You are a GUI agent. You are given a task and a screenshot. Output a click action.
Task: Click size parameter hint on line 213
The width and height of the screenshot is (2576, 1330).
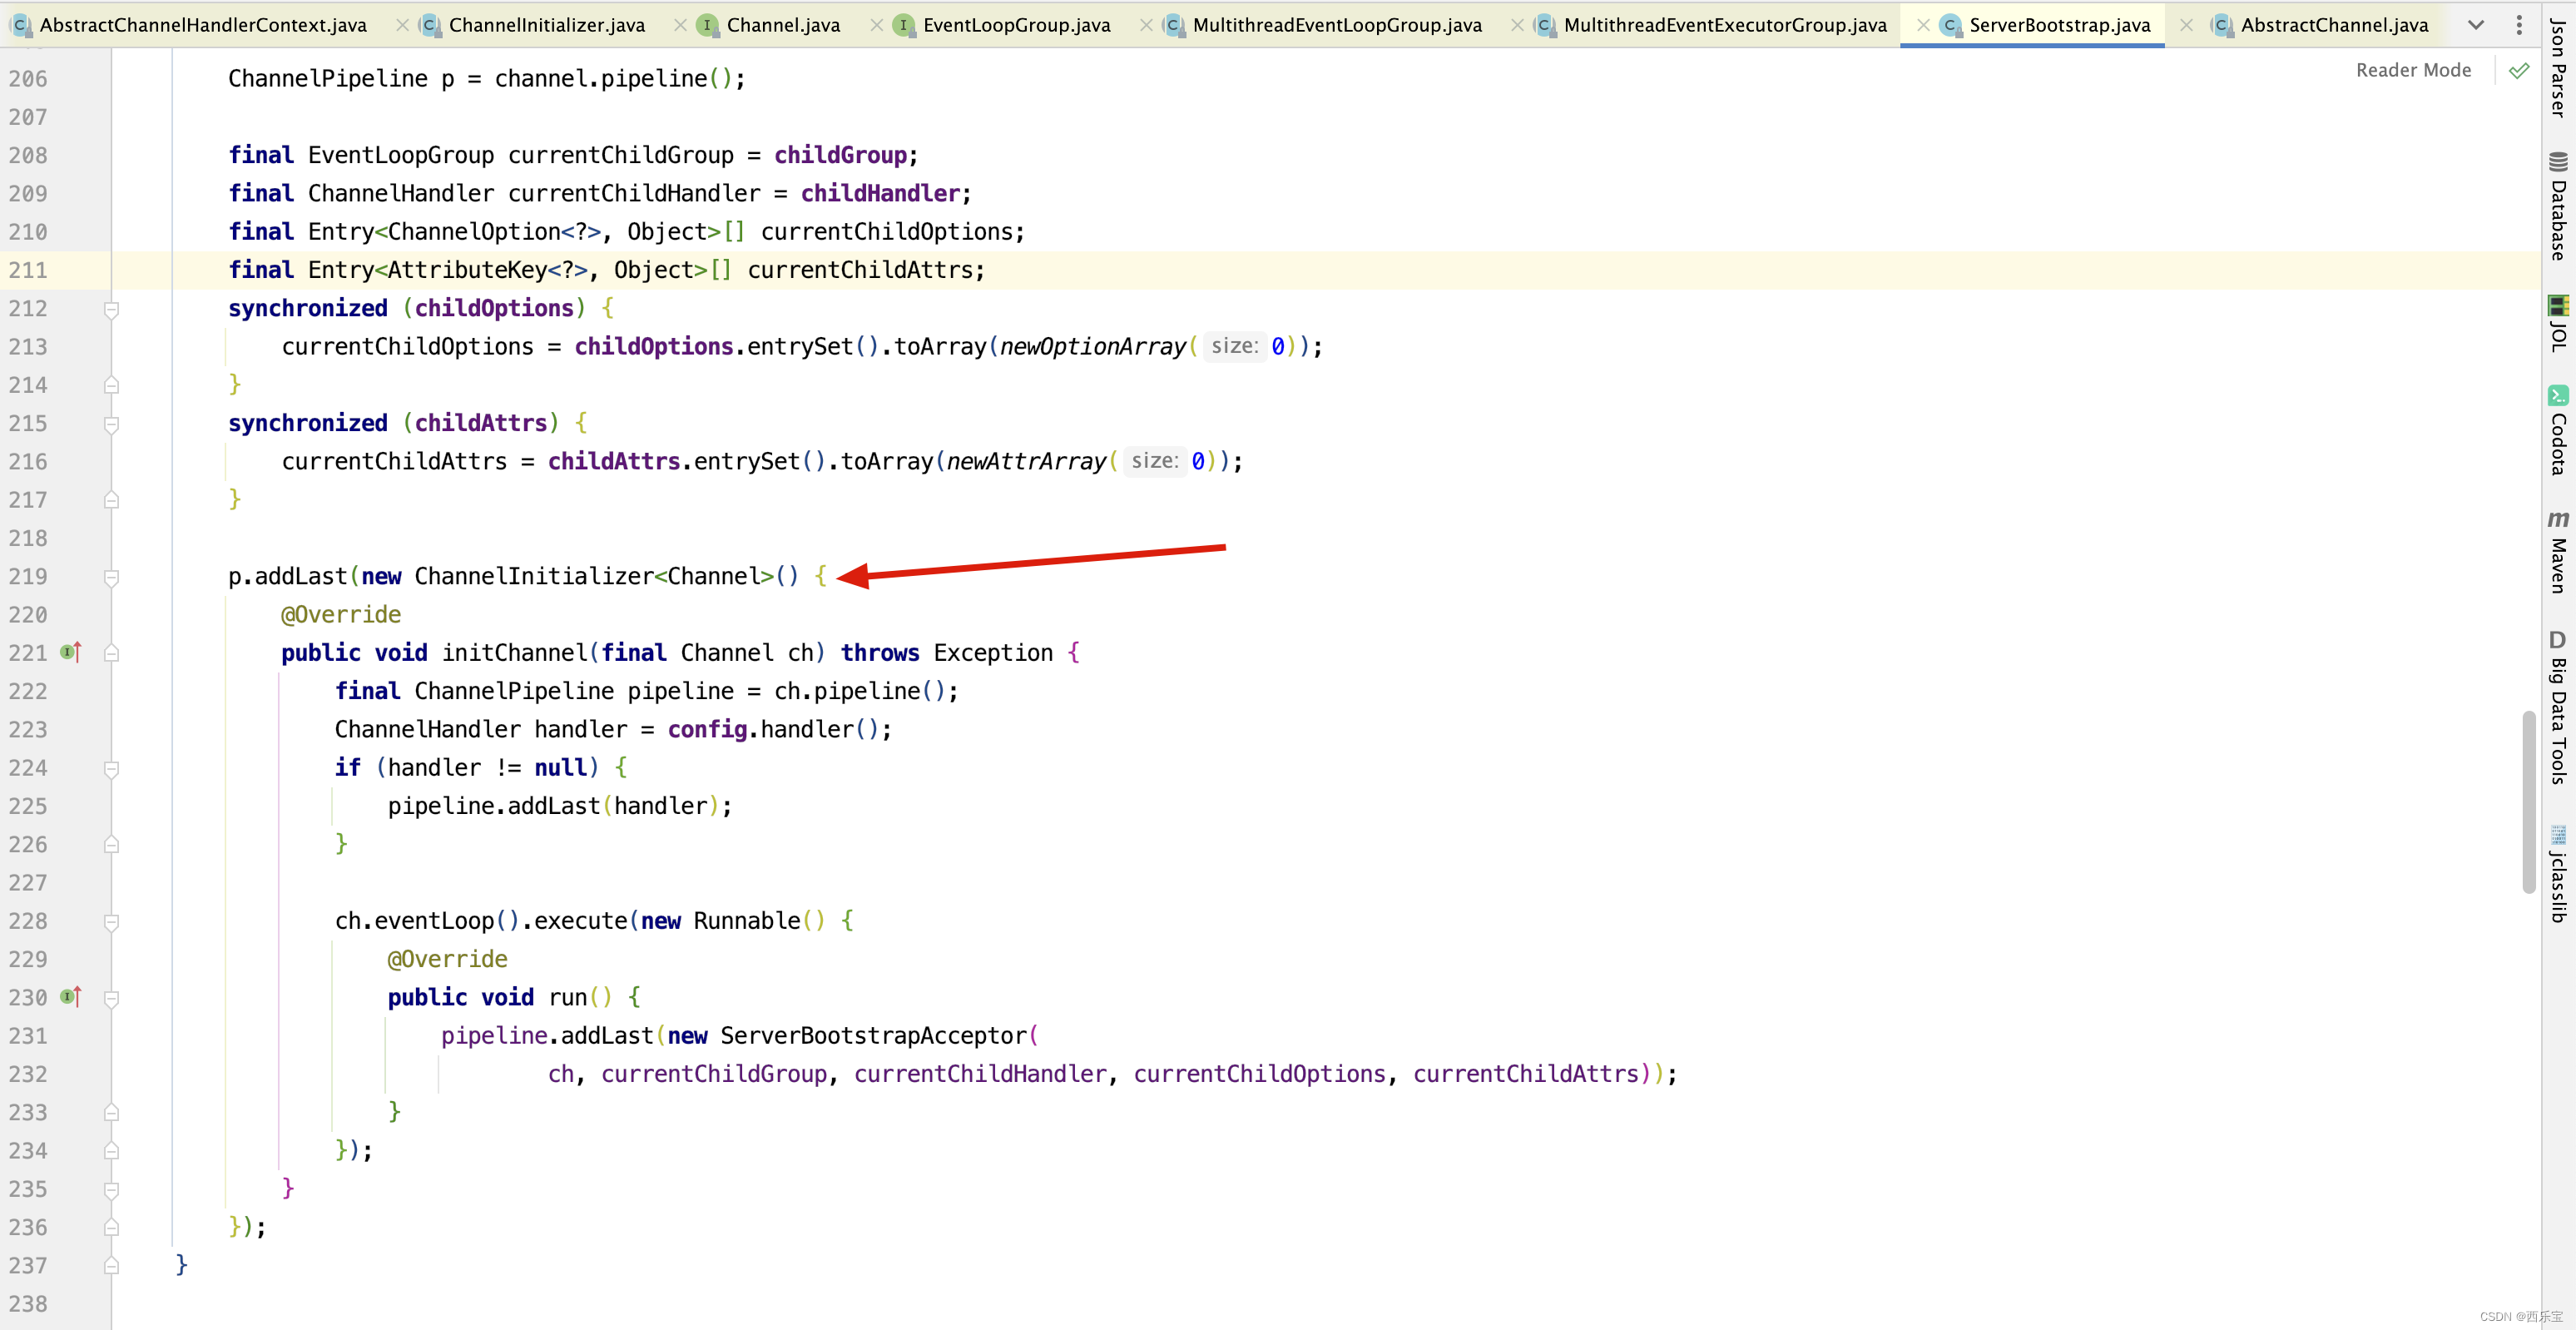coord(1235,346)
